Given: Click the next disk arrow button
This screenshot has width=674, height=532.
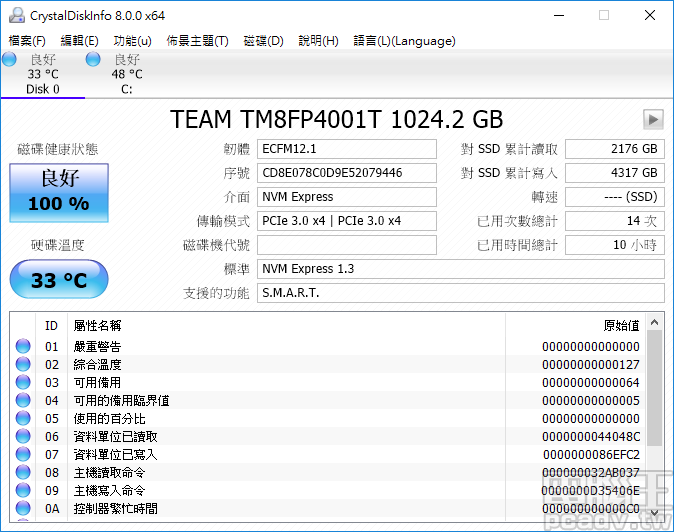Looking at the screenshot, I should 653,119.
